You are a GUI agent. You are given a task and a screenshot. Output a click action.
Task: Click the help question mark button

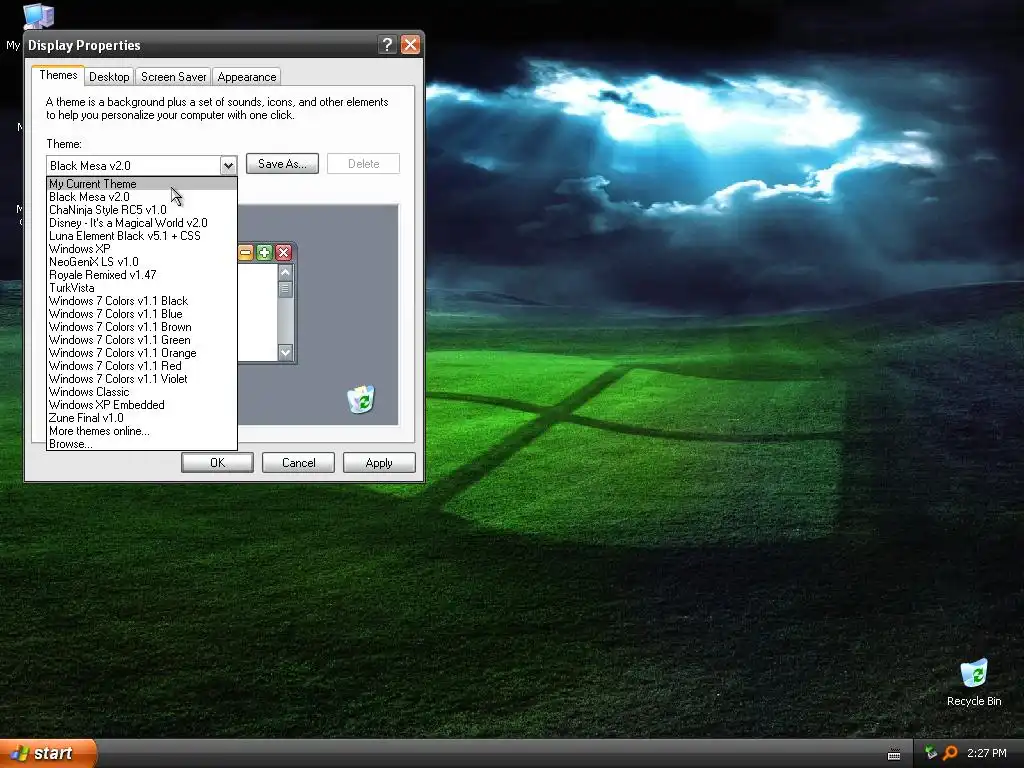387,44
